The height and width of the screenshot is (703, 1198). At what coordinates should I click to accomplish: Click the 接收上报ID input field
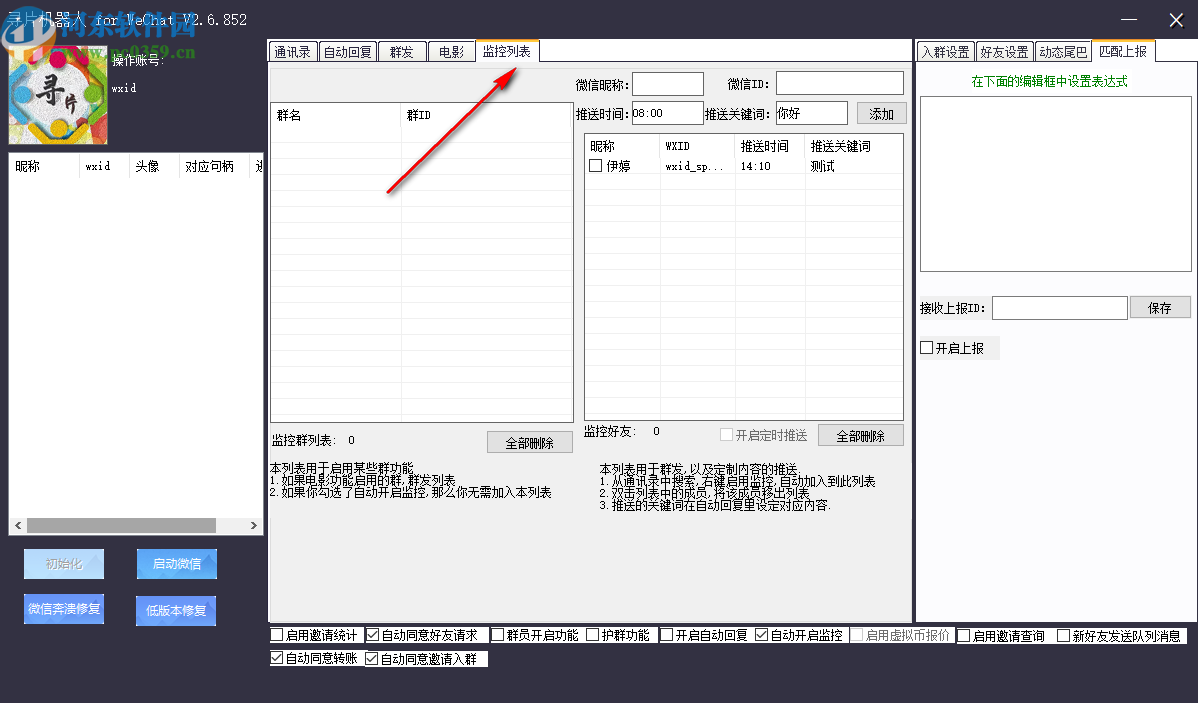click(x=1060, y=308)
